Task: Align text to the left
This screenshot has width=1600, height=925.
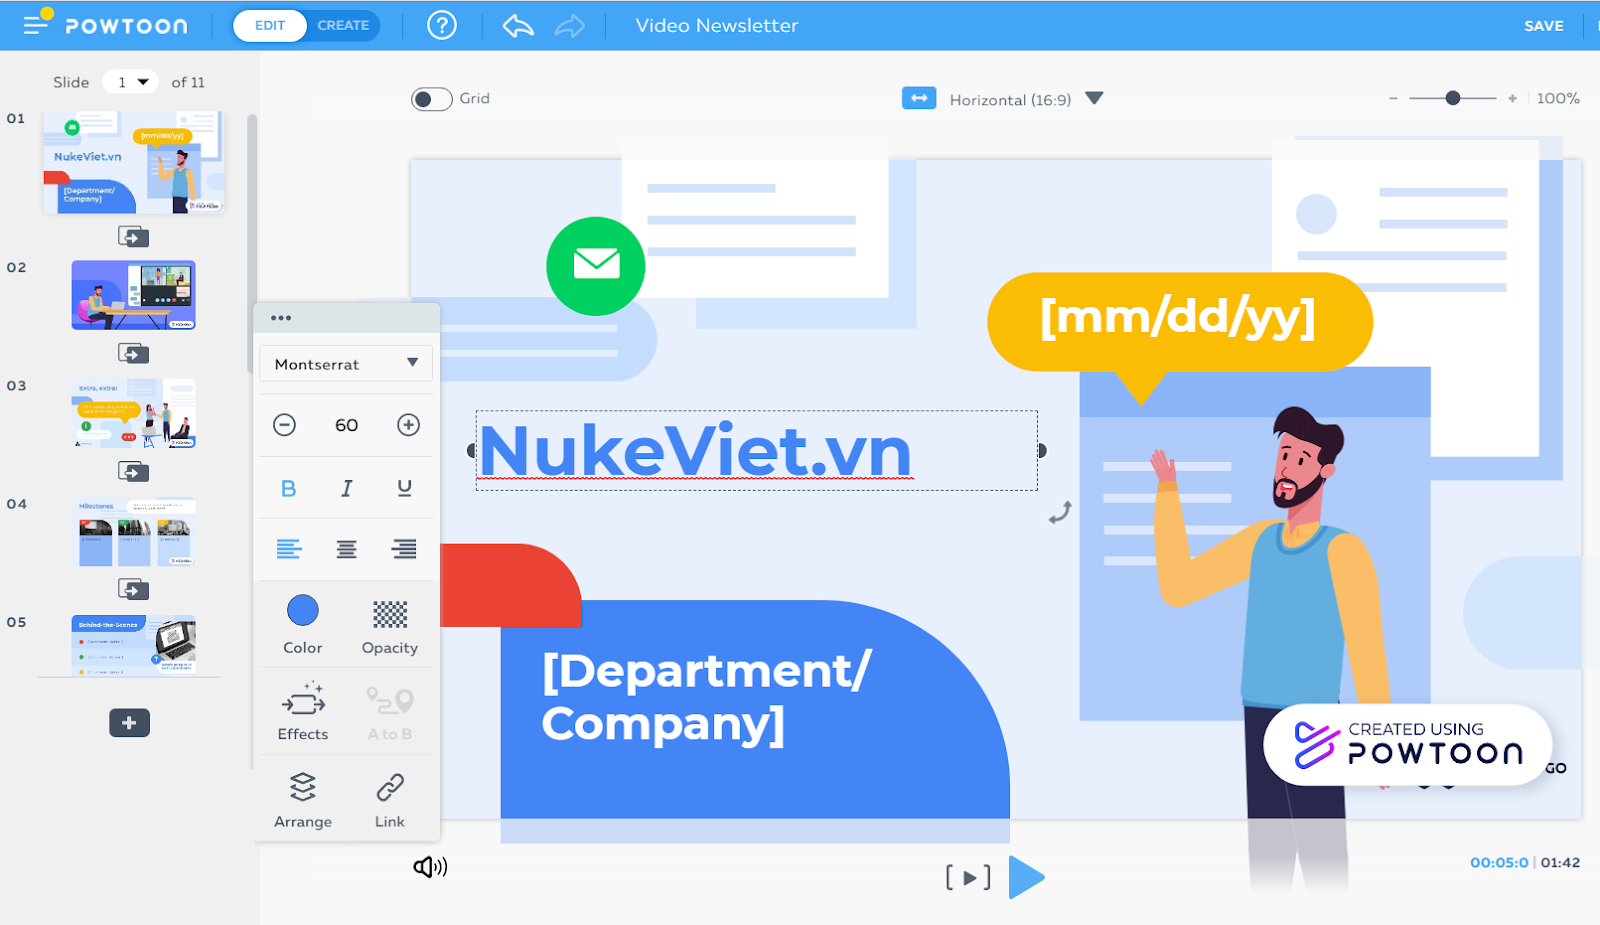Action: point(289,549)
